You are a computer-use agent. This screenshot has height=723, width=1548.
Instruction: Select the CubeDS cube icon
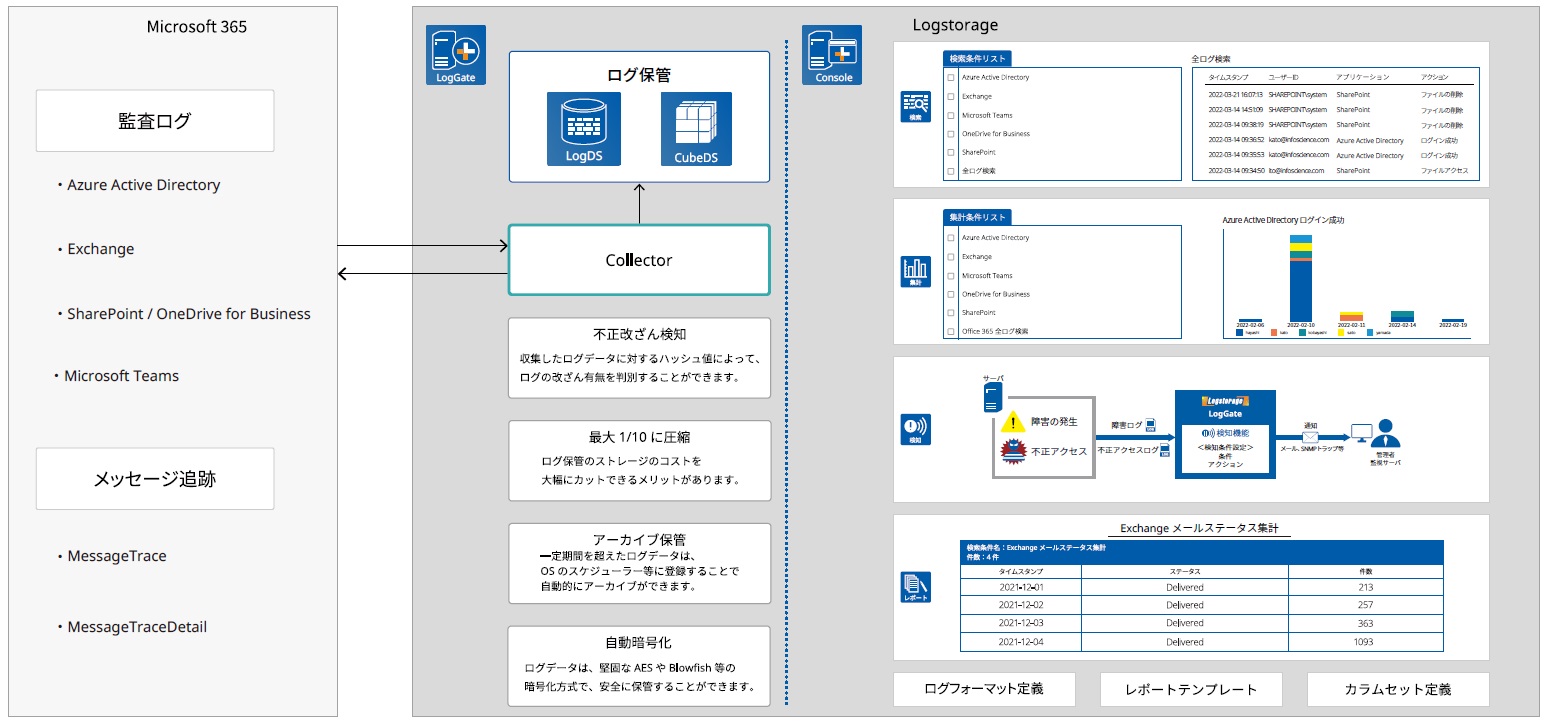tap(695, 129)
